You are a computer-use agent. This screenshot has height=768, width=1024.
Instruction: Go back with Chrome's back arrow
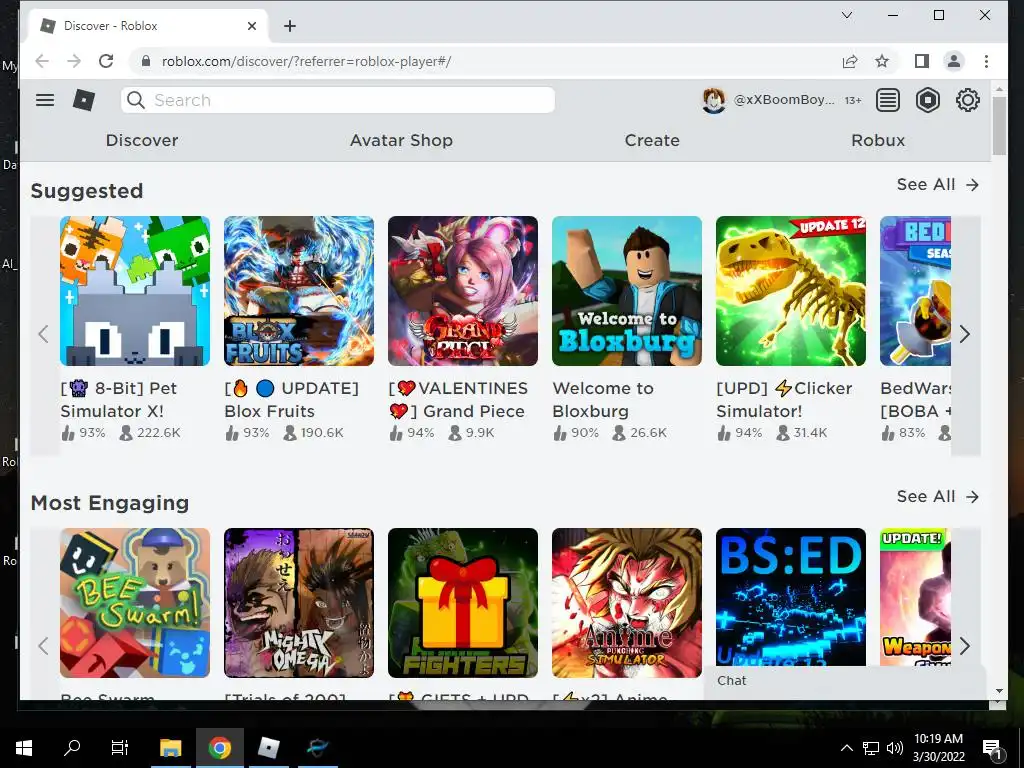(x=42, y=61)
